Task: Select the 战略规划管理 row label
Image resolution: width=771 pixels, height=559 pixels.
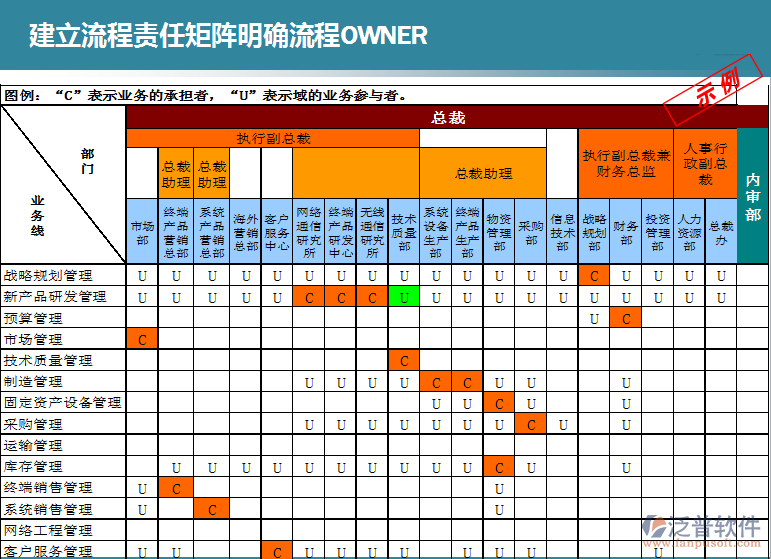Action: [x=48, y=275]
